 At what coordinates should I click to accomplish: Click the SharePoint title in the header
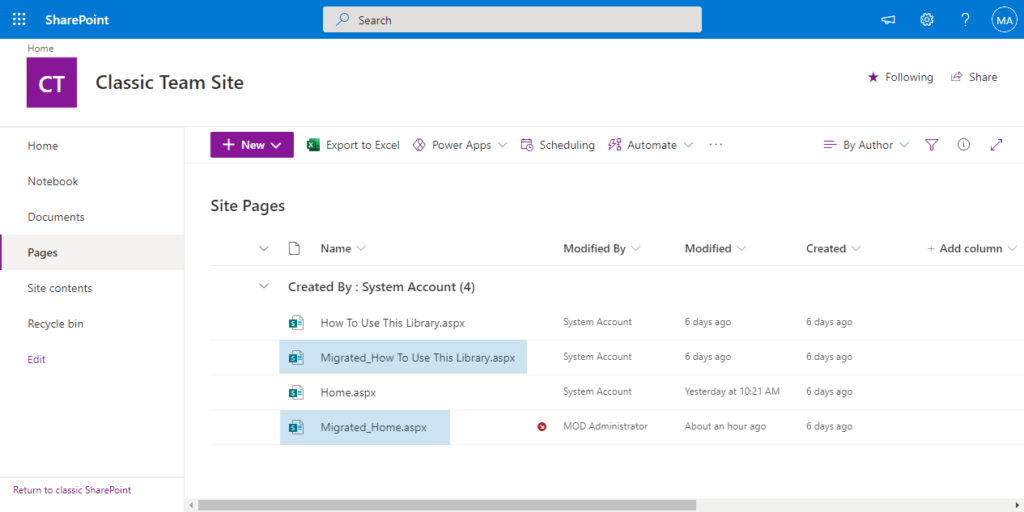tap(77, 20)
